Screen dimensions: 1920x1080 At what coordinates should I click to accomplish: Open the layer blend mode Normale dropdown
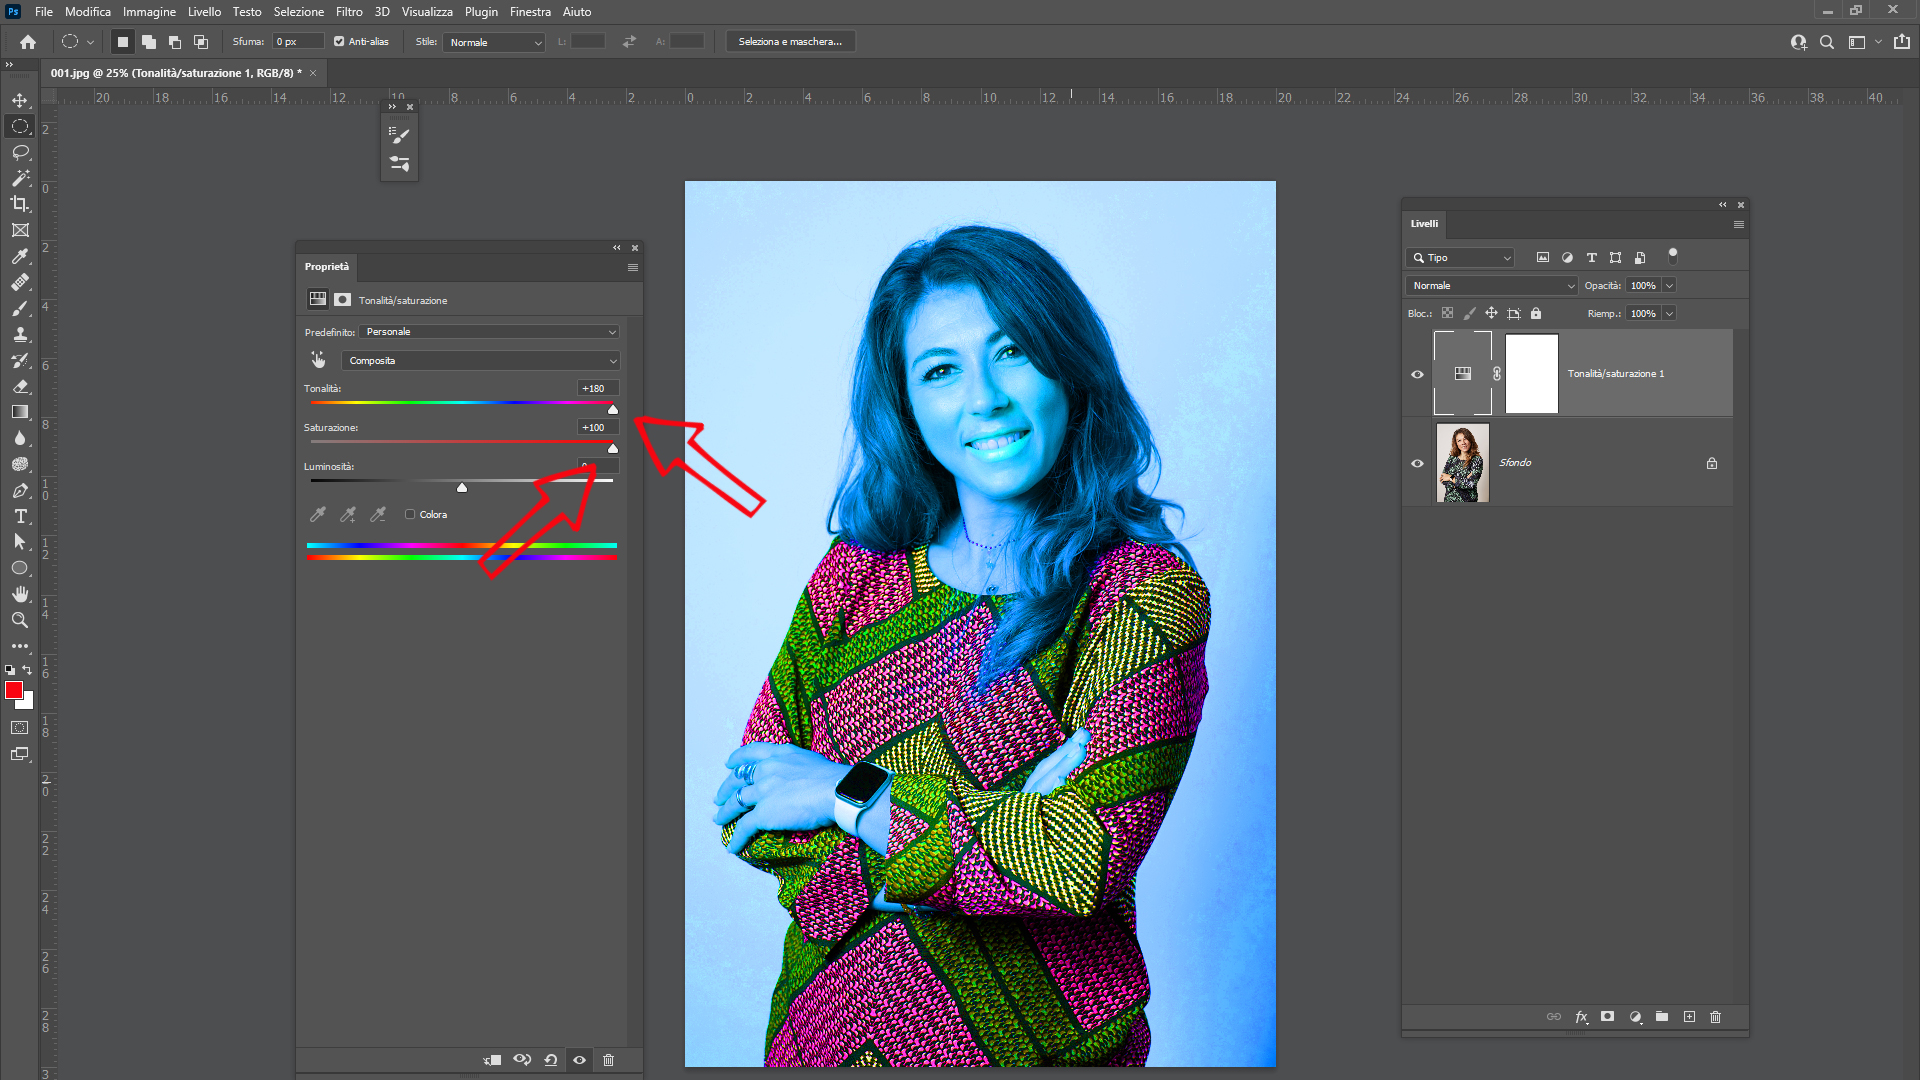click(1491, 286)
